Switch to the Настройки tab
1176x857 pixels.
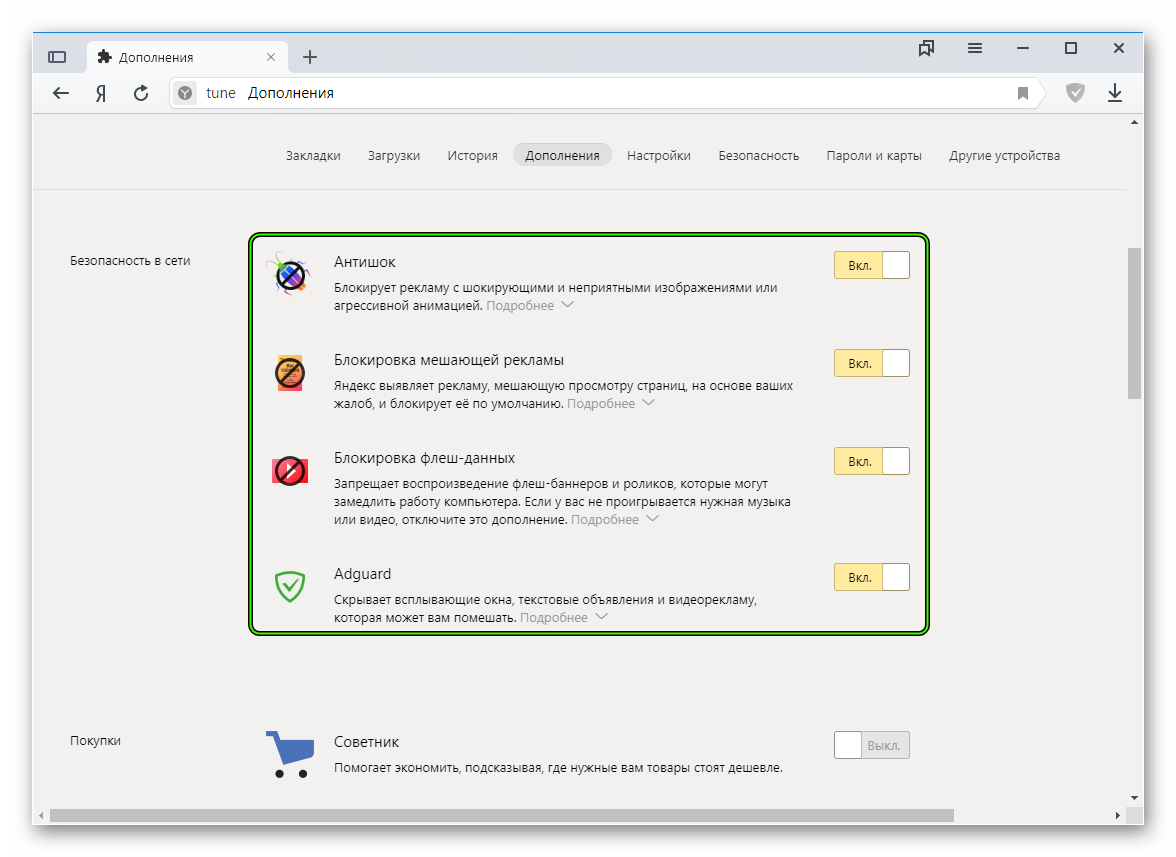659,155
